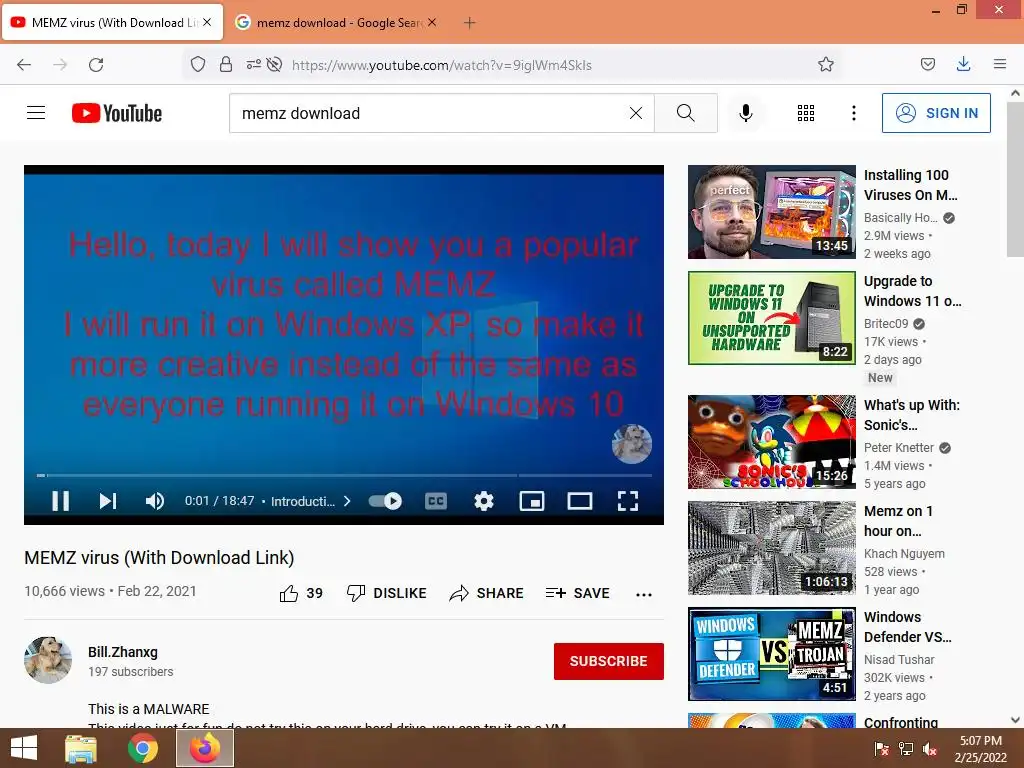Open Firefox application menu

pyautogui.click(x=999, y=64)
